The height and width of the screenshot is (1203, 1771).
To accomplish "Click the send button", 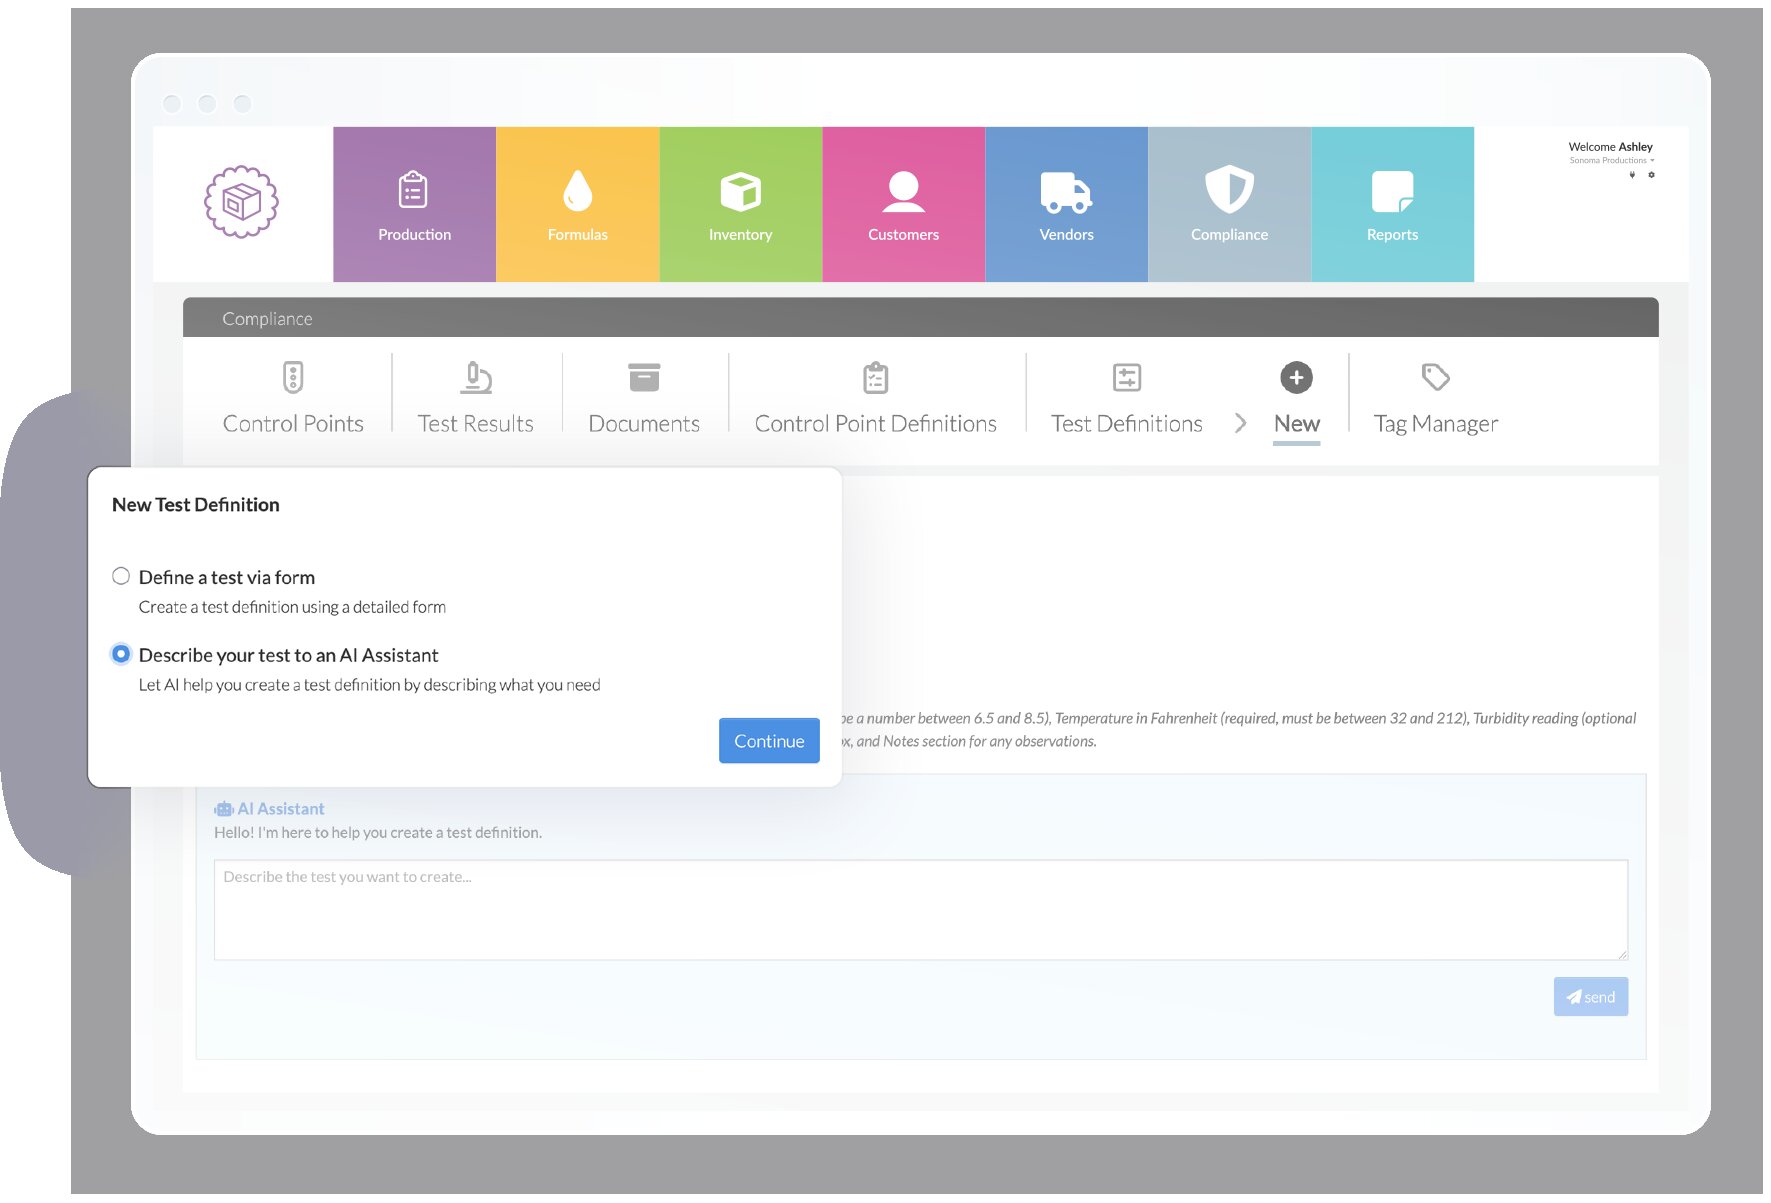I will pos(1590,997).
